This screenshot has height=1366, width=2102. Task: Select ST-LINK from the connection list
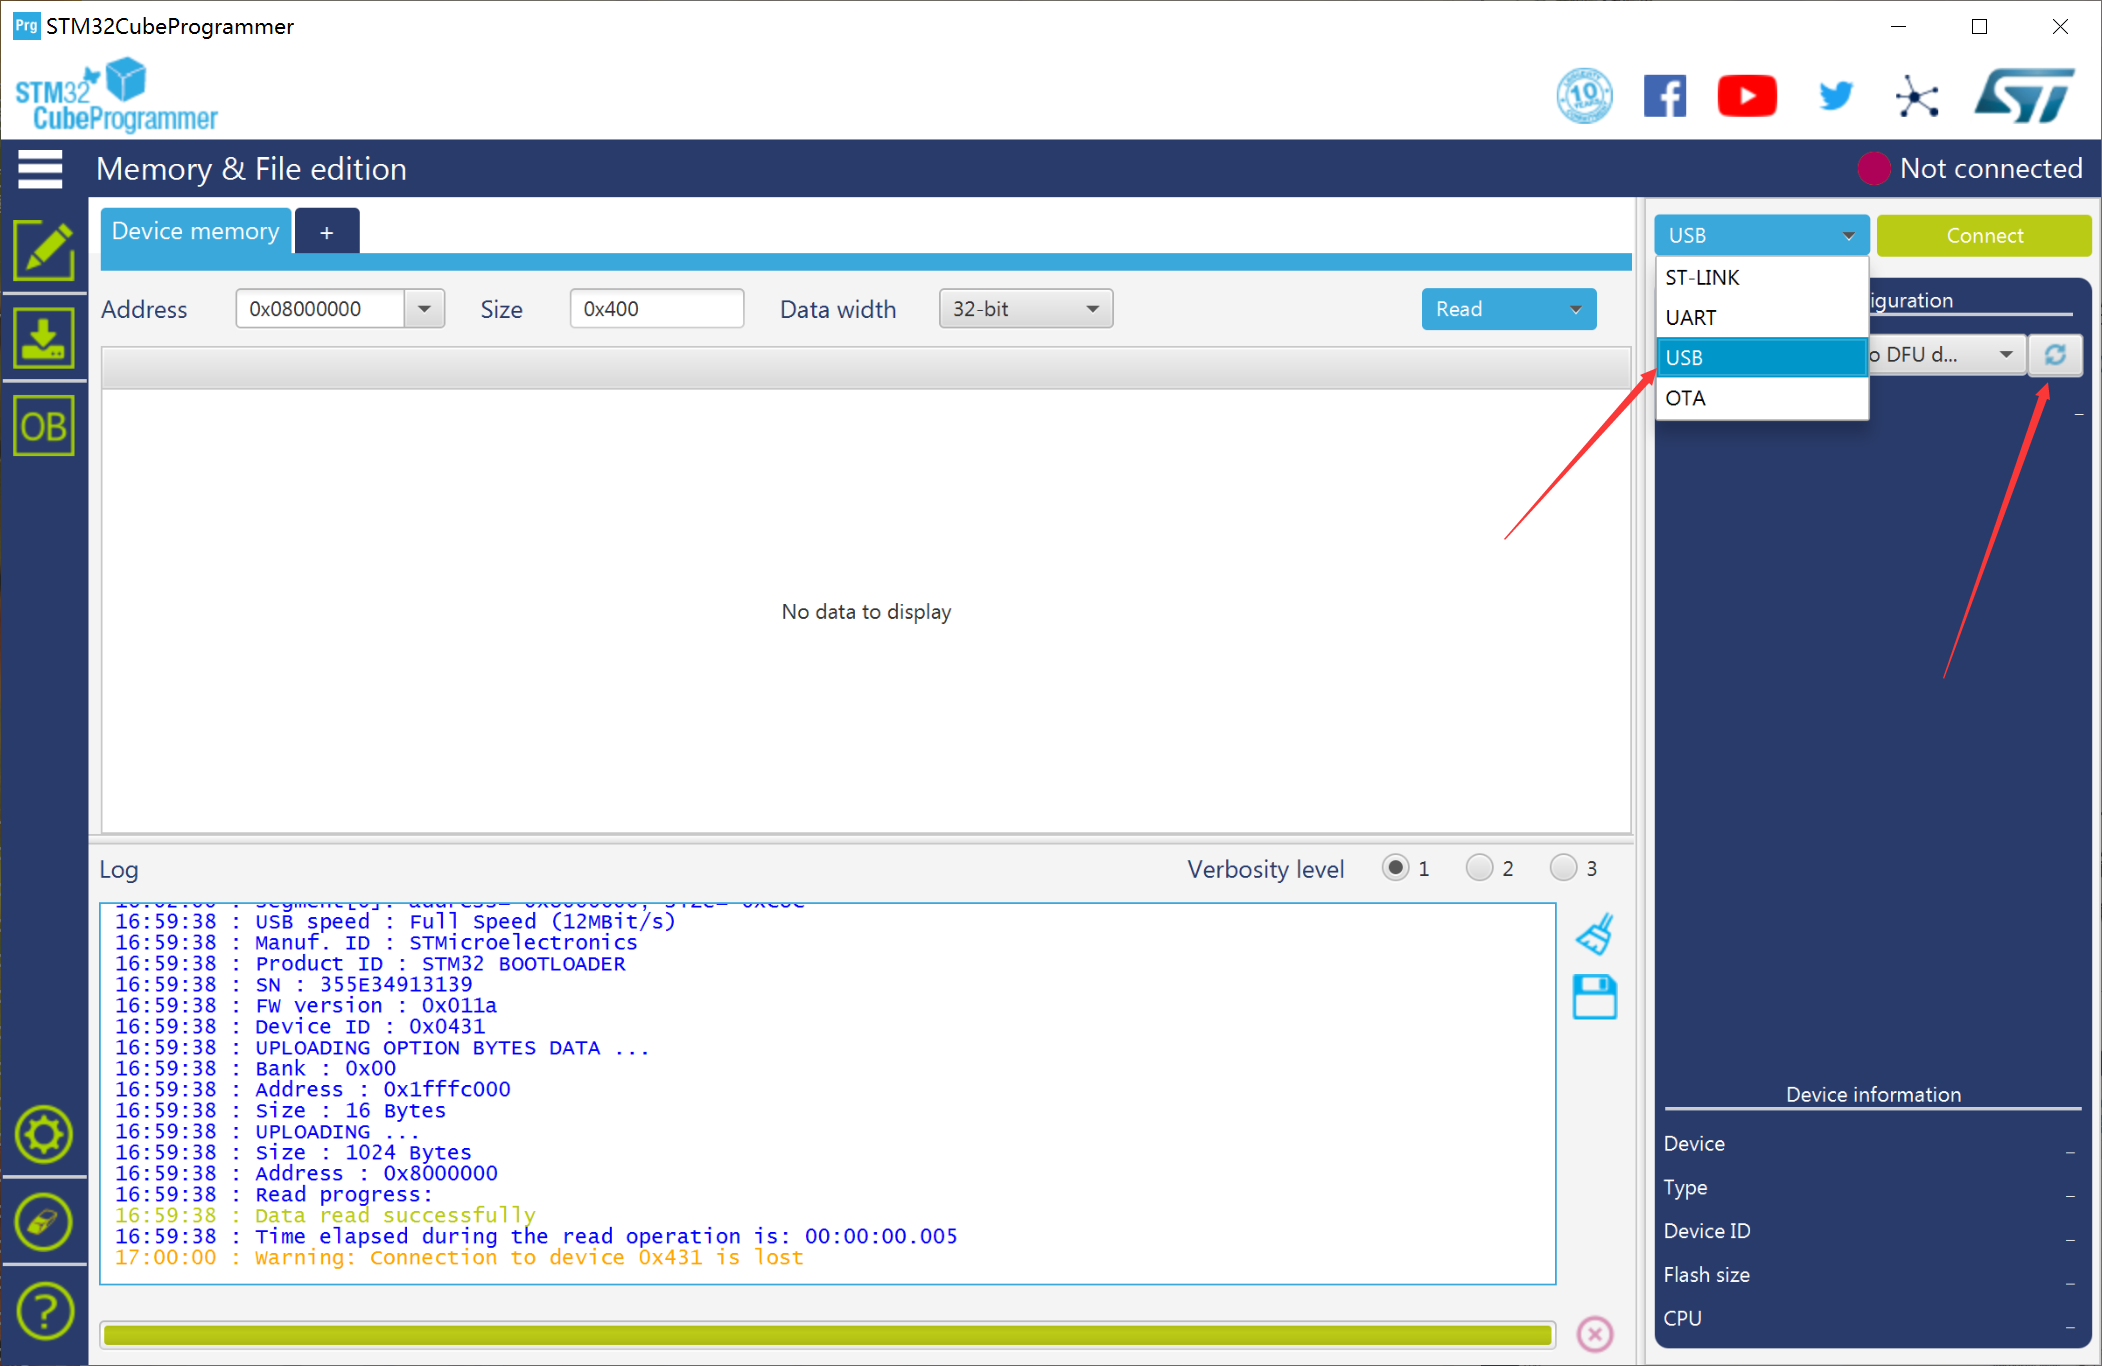pos(1760,278)
